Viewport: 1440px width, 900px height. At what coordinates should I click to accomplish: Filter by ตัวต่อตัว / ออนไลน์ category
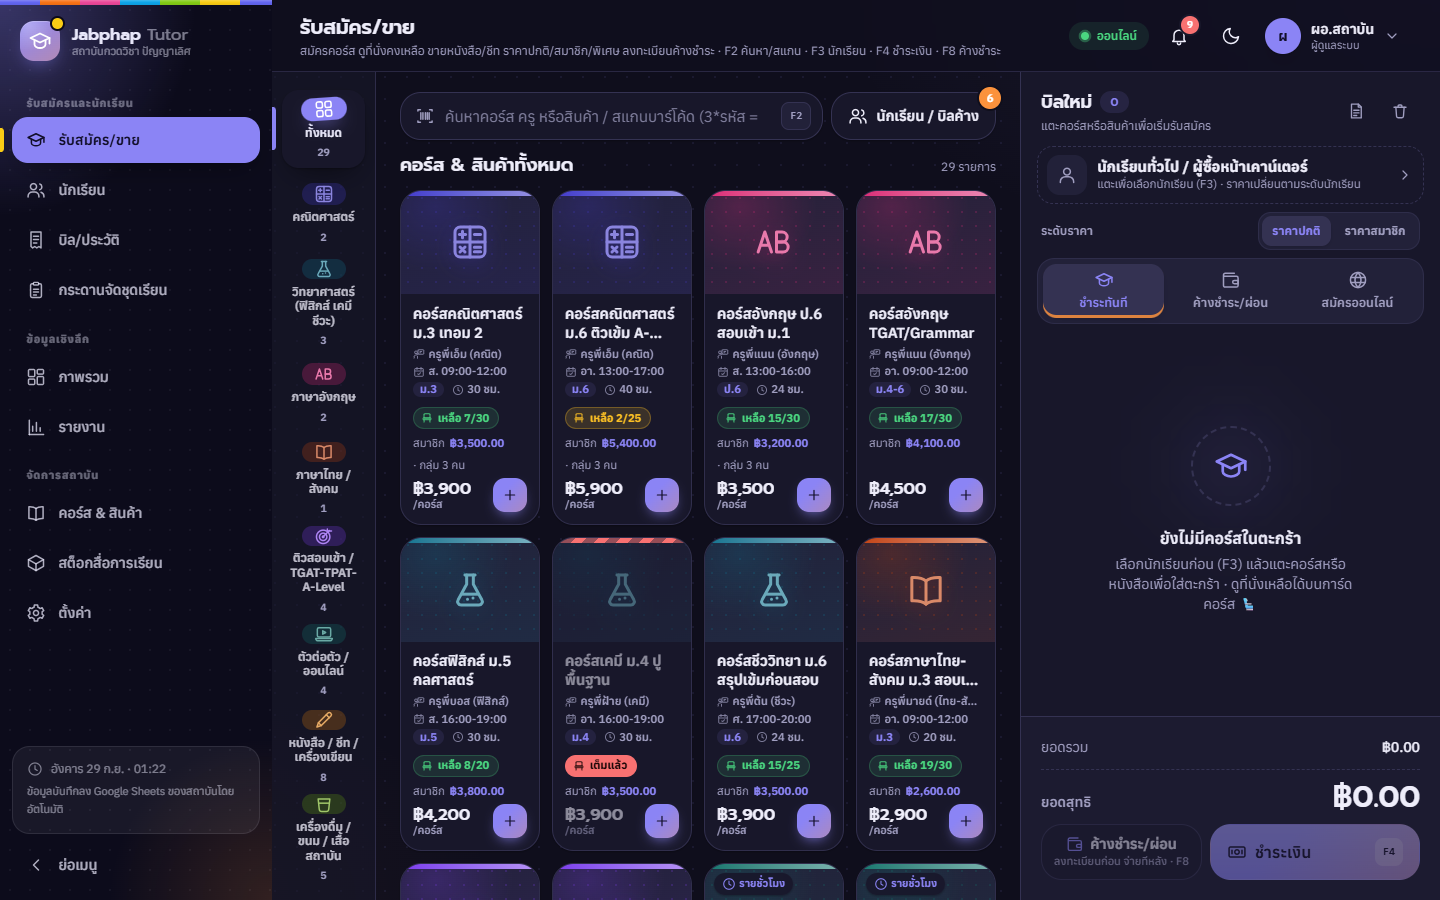point(323,661)
